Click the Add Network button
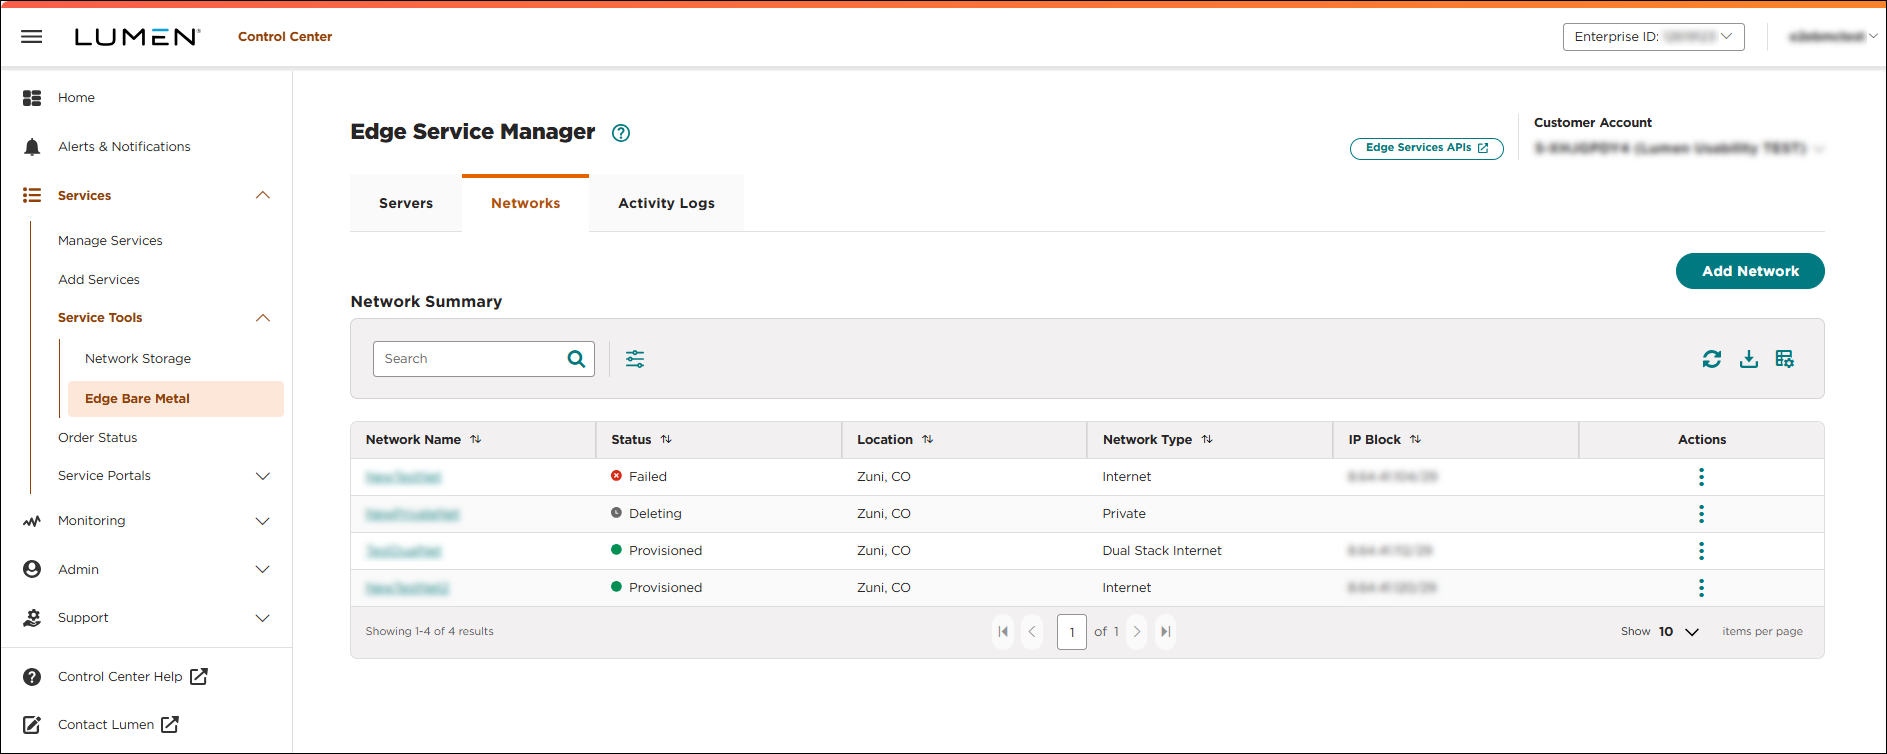 pyautogui.click(x=1750, y=271)
